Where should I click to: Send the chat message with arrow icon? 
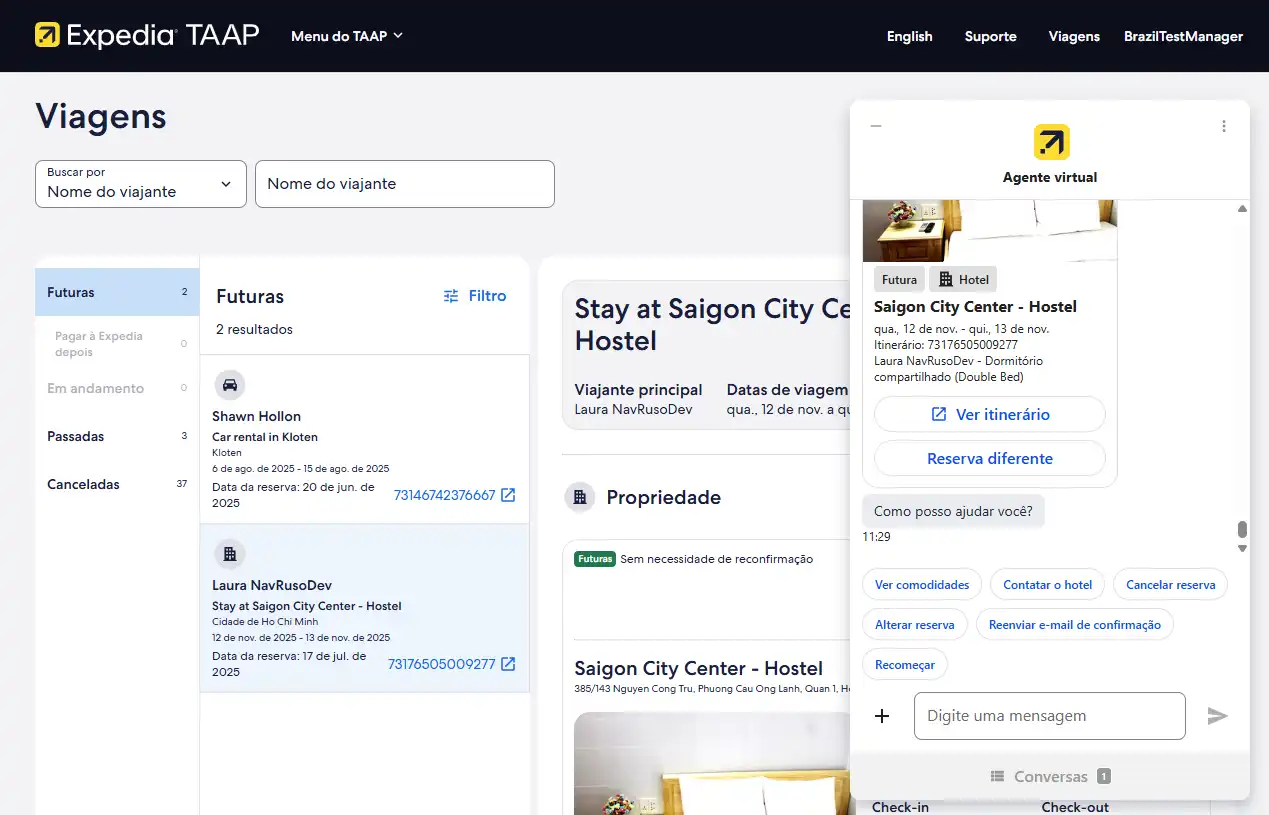click(1217, 716)
